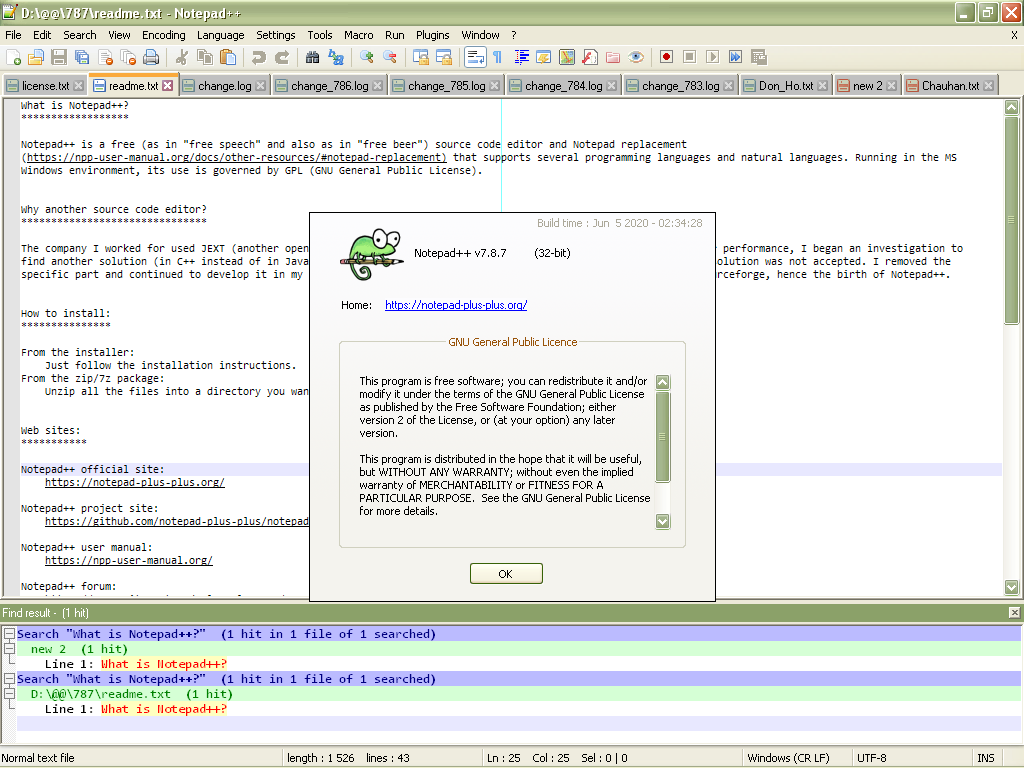Switch to the change_786.log tab
The image size is (1024, 768).
(x=329, y=86)
